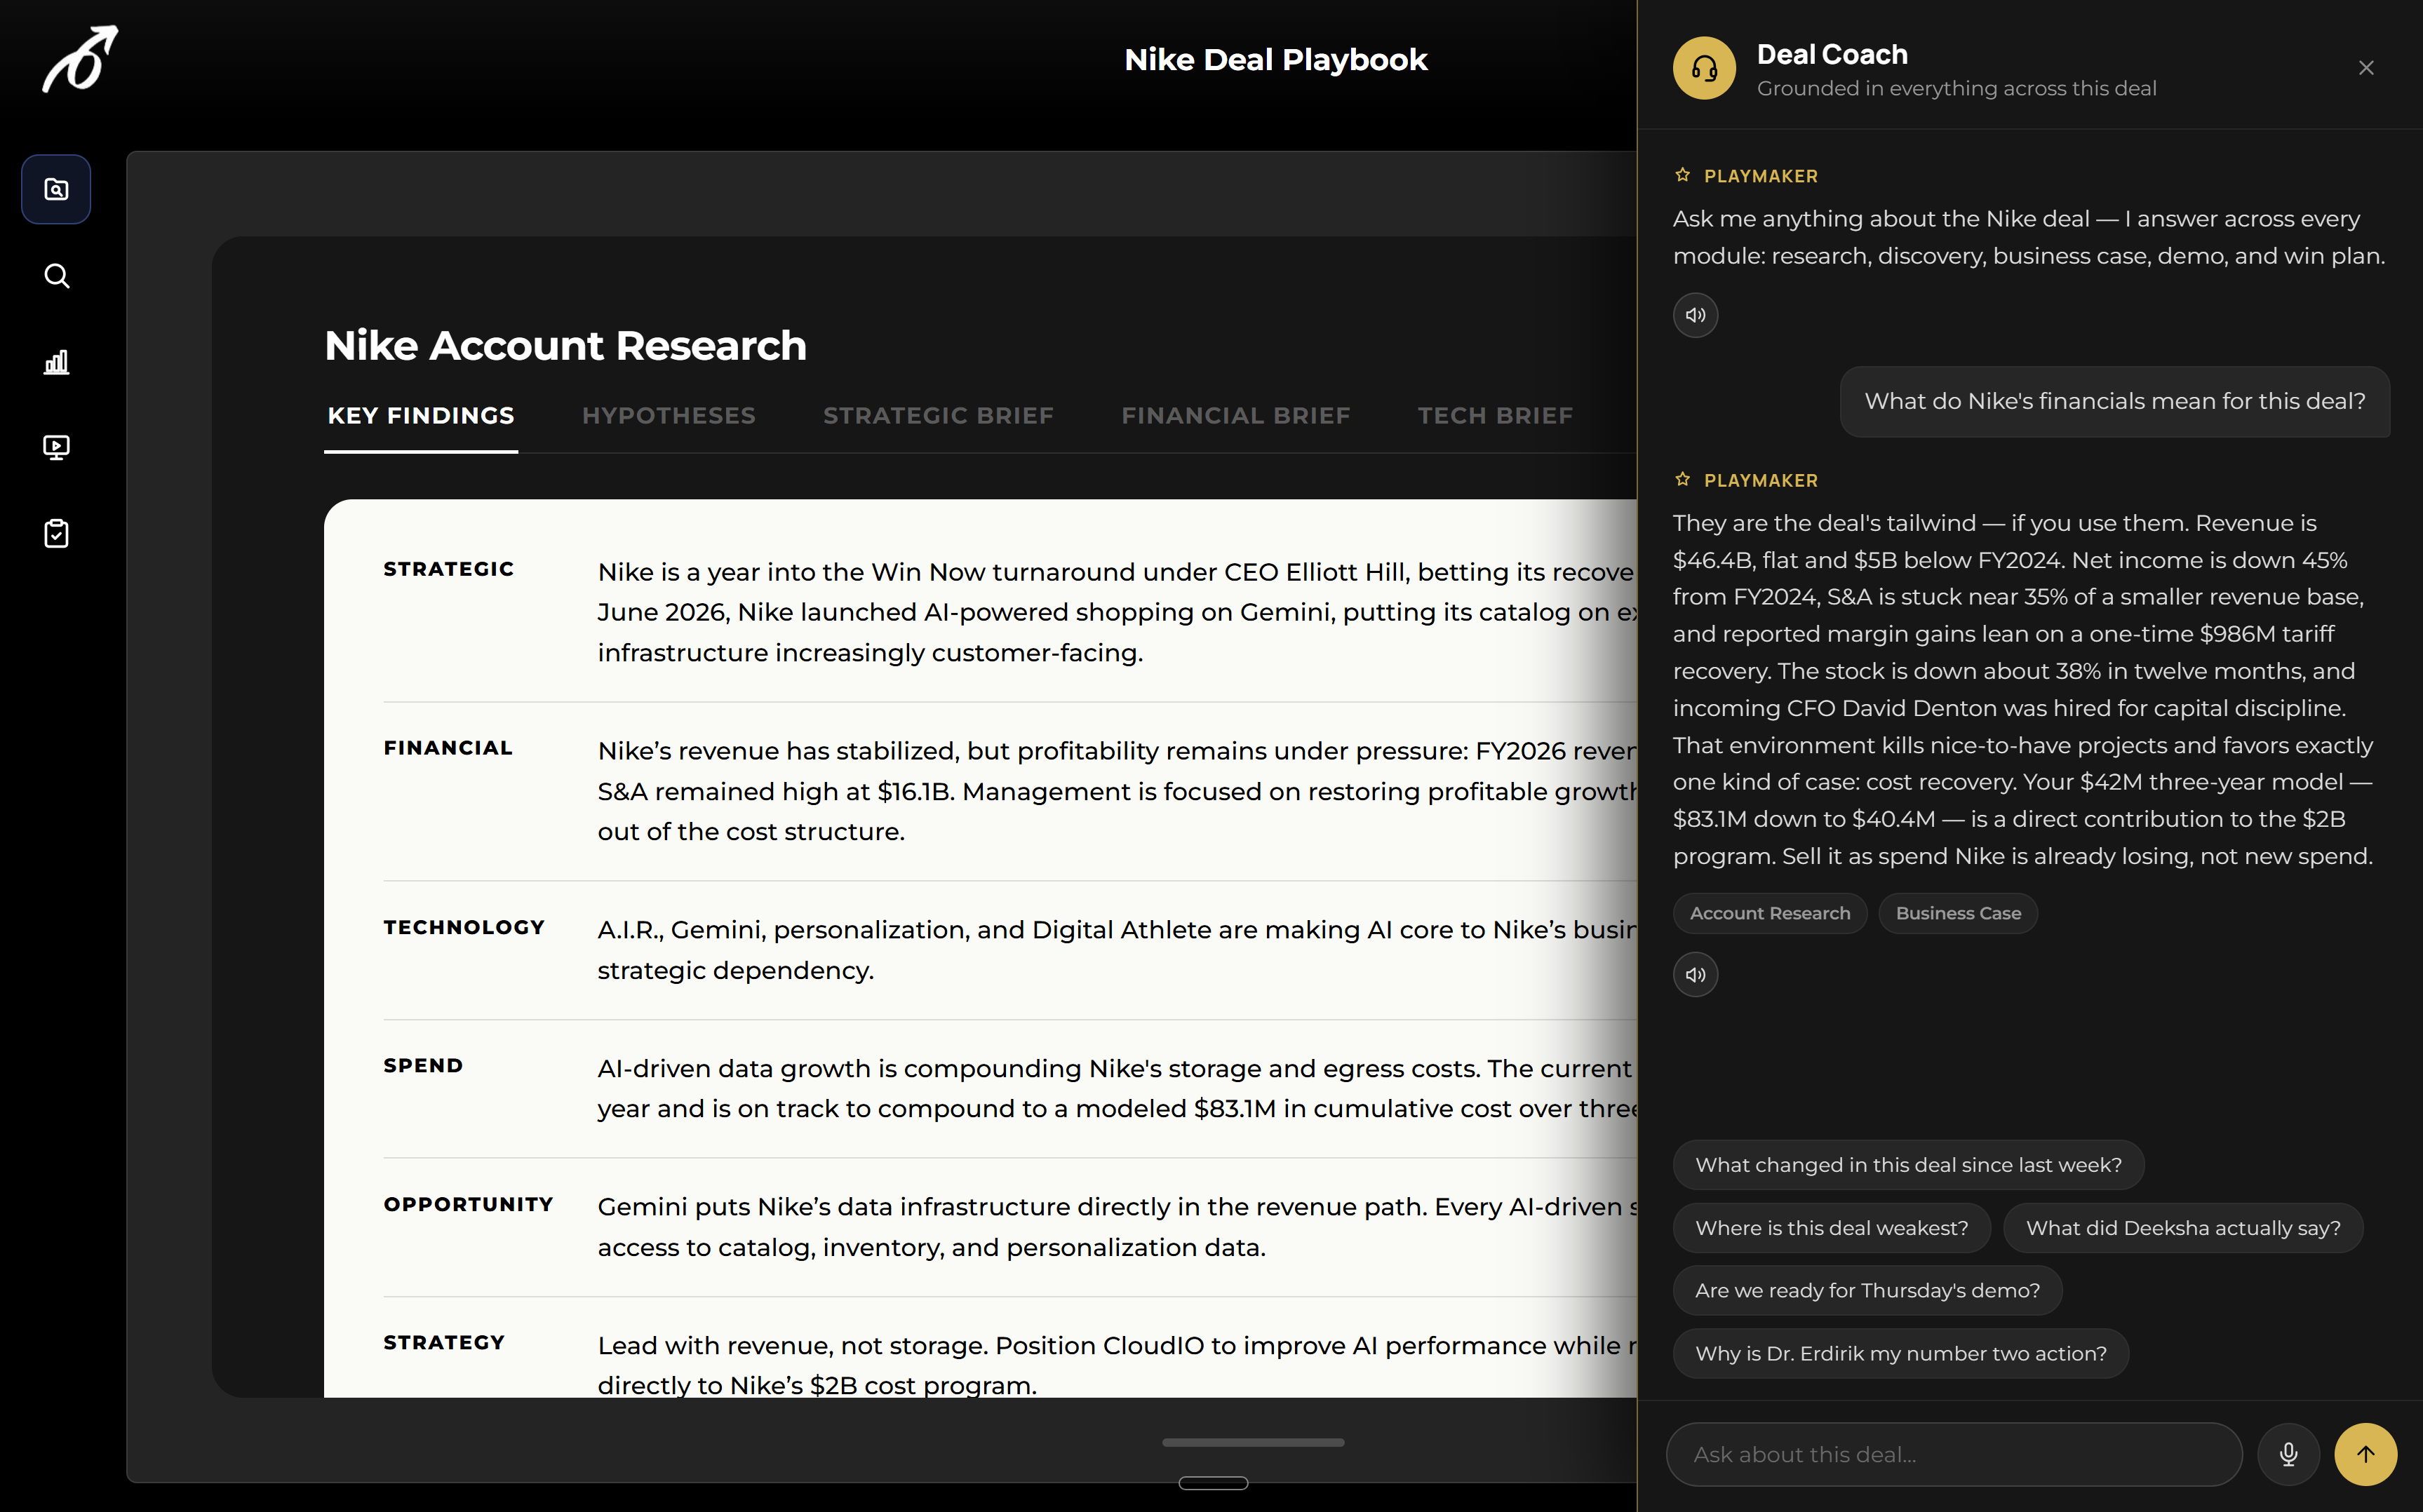Switch to the Hypotheses tab
Image resolution: width=2423 pixels, height=1512 pixels.
[668, 416]
